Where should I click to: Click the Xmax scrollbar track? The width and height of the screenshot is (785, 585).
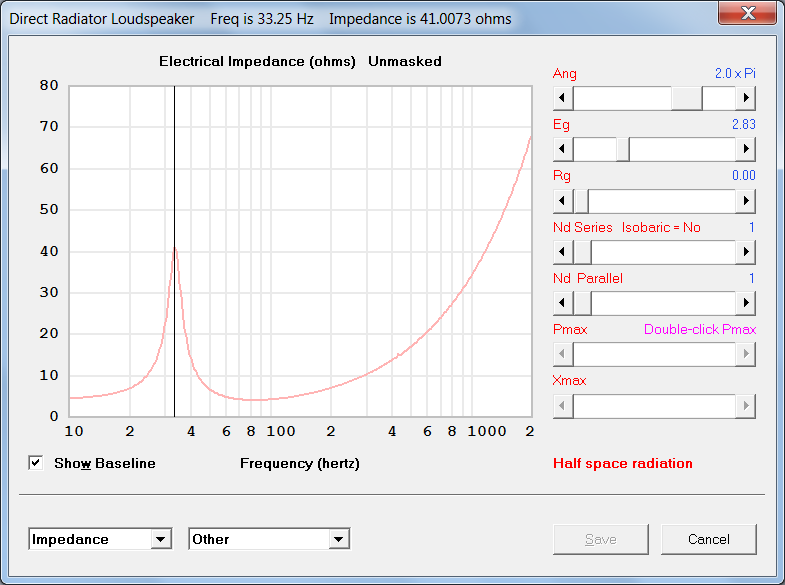pos(654,406)
